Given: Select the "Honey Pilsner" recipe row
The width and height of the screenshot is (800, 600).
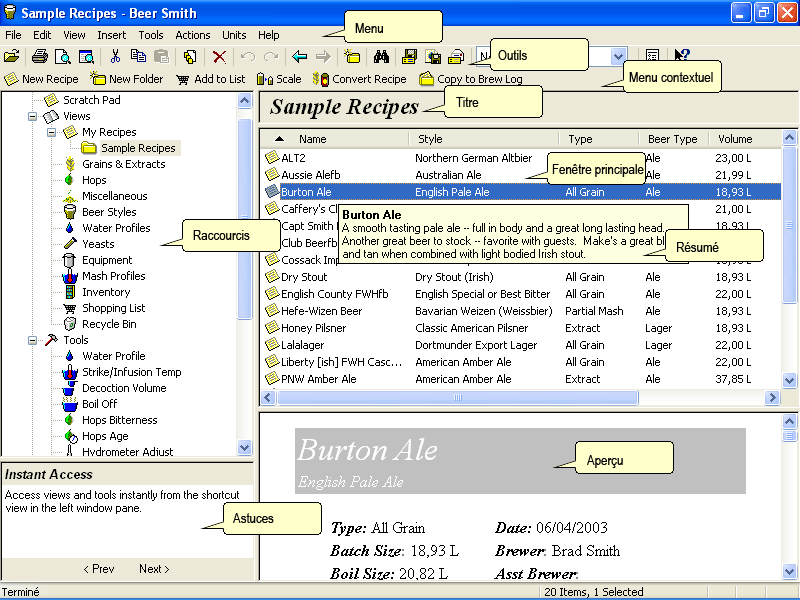Looking at the screenshot, I should pos(520,328).
